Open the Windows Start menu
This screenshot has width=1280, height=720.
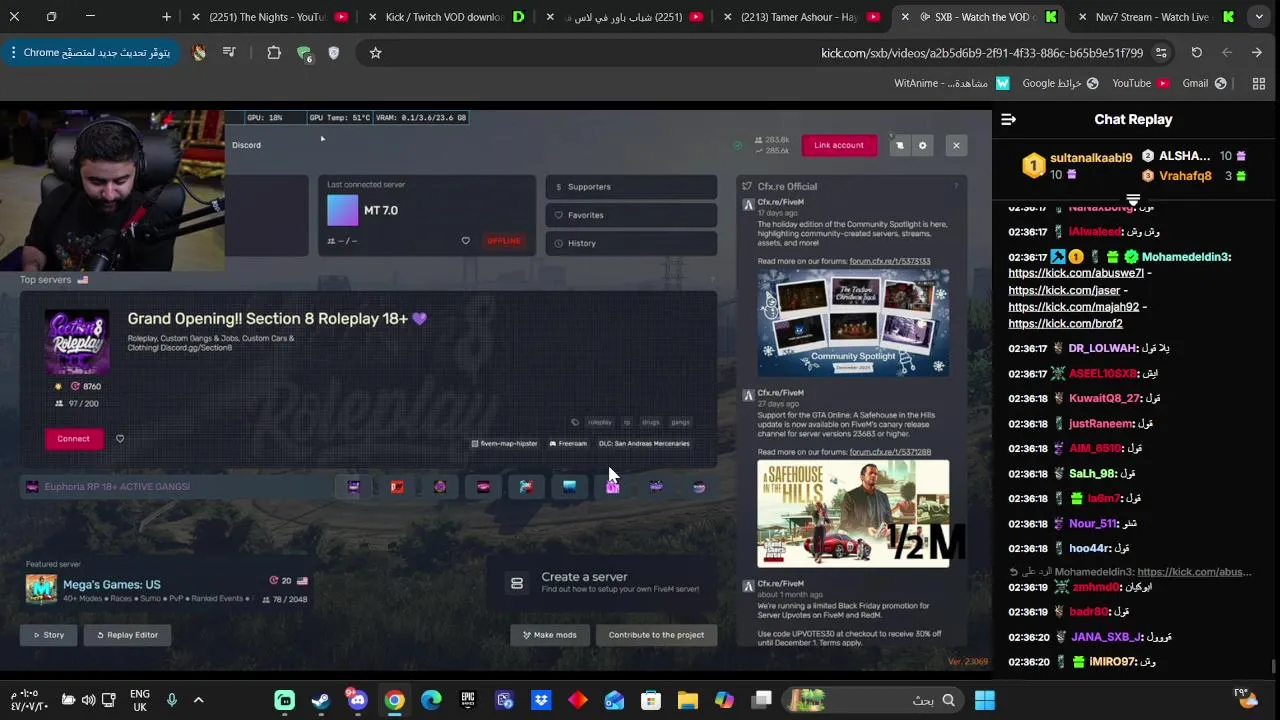pos(985,700)
